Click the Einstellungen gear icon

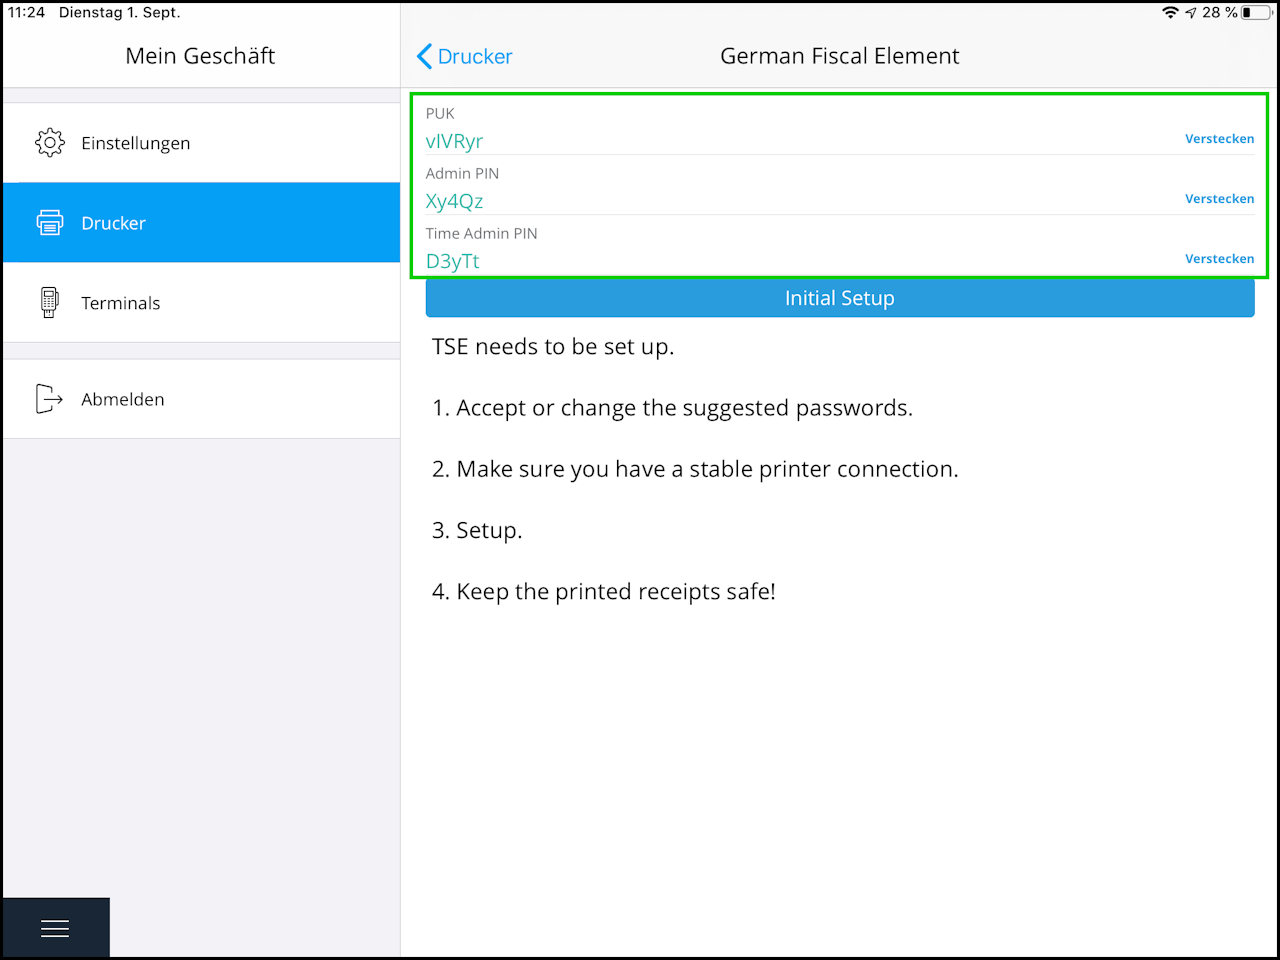[x=49, y=143]
